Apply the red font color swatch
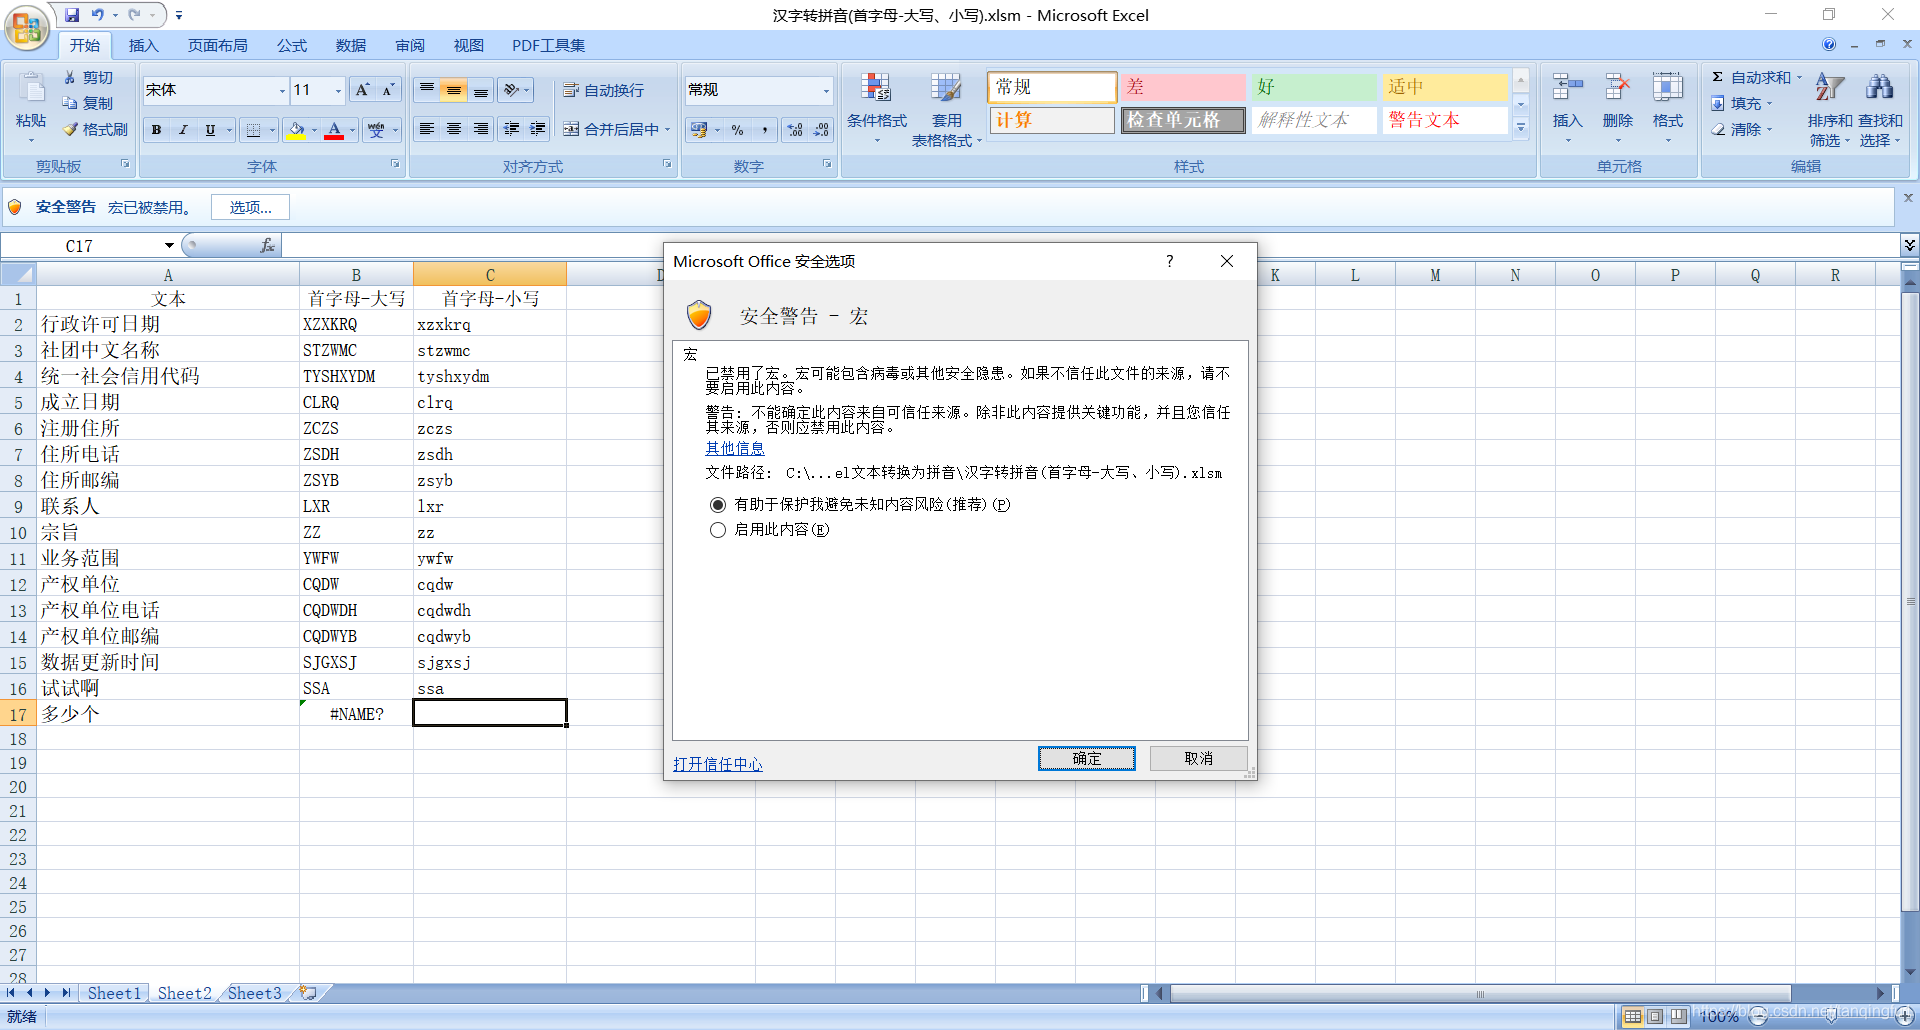The width and height of the screenshot is (1920, 1030). [334, 130]
